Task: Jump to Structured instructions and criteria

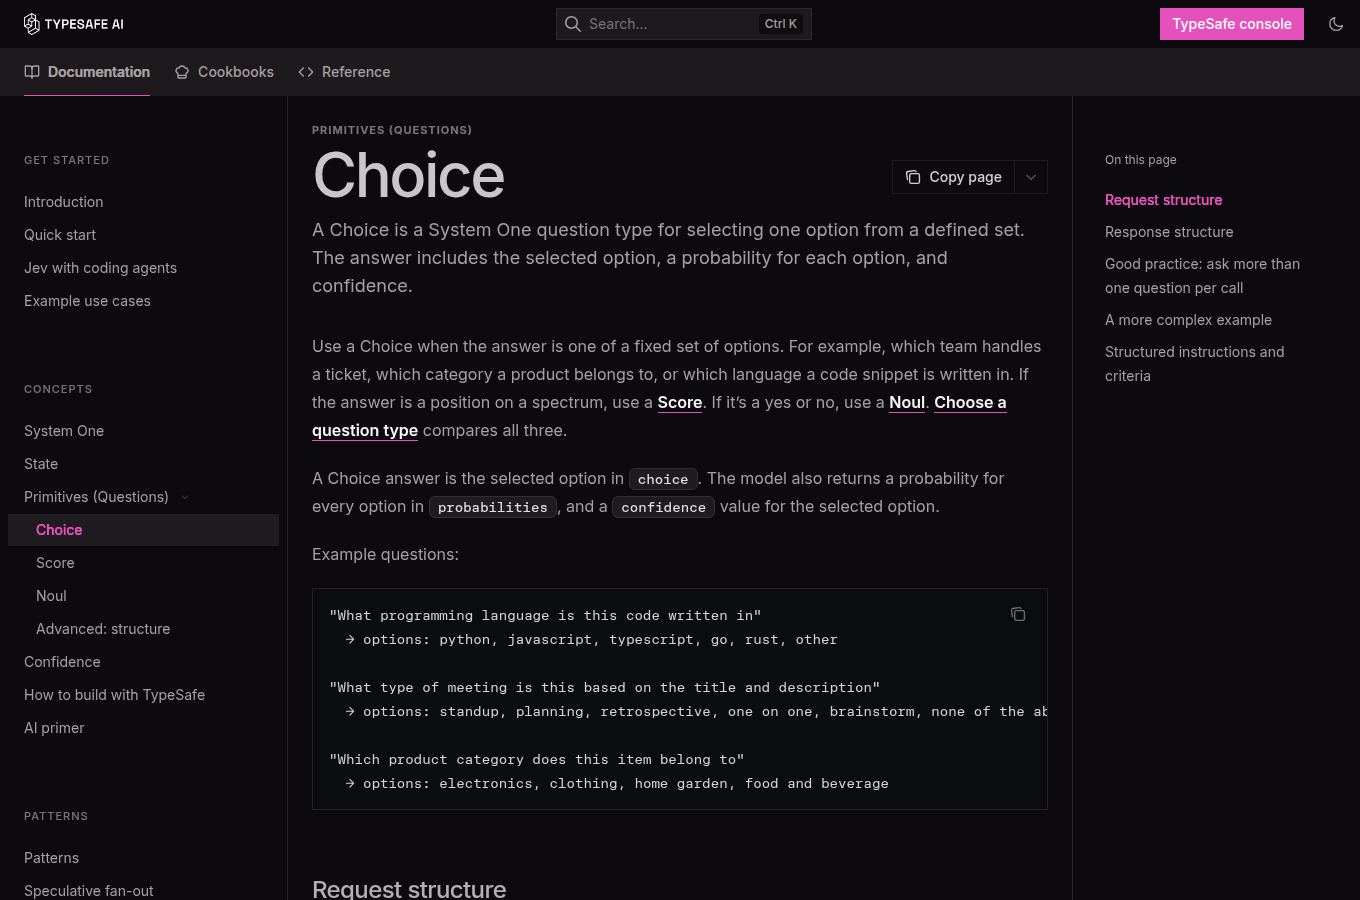Action: (1194, 364)
